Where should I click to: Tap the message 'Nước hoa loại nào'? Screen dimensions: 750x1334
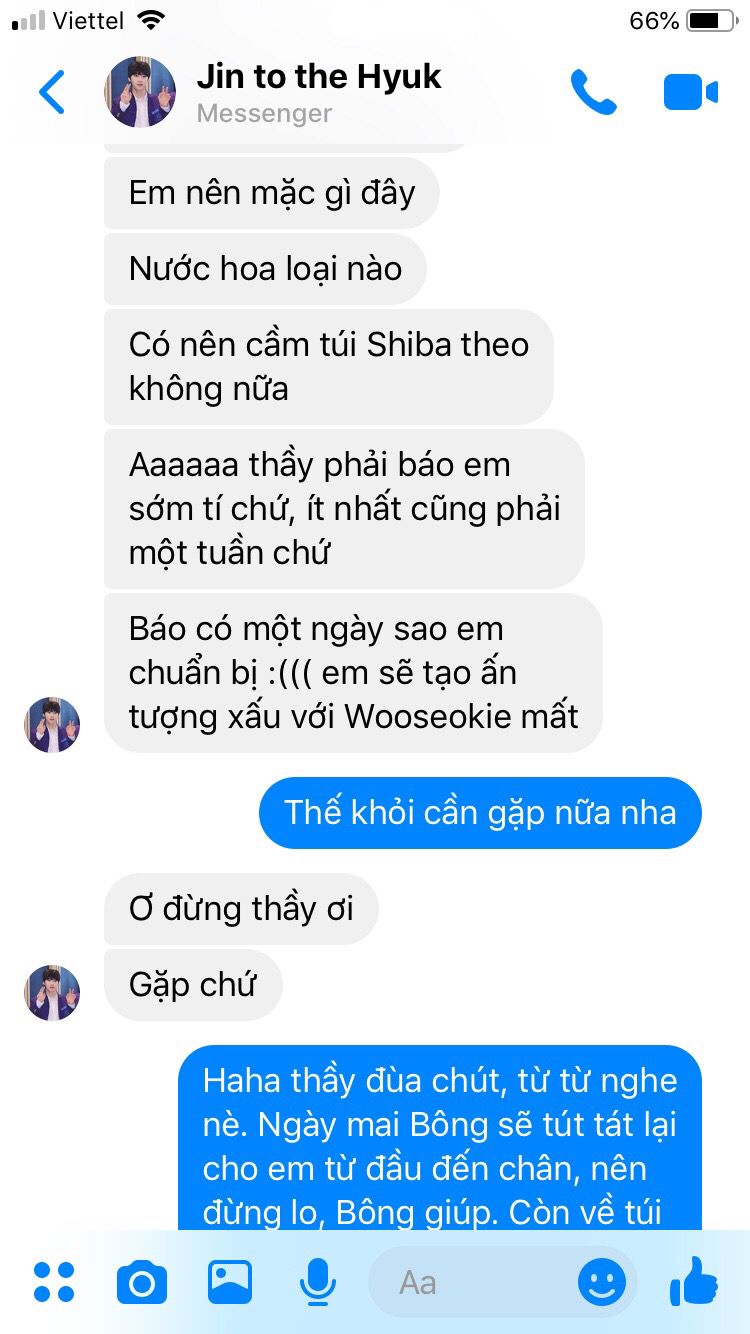pos(265,268)
